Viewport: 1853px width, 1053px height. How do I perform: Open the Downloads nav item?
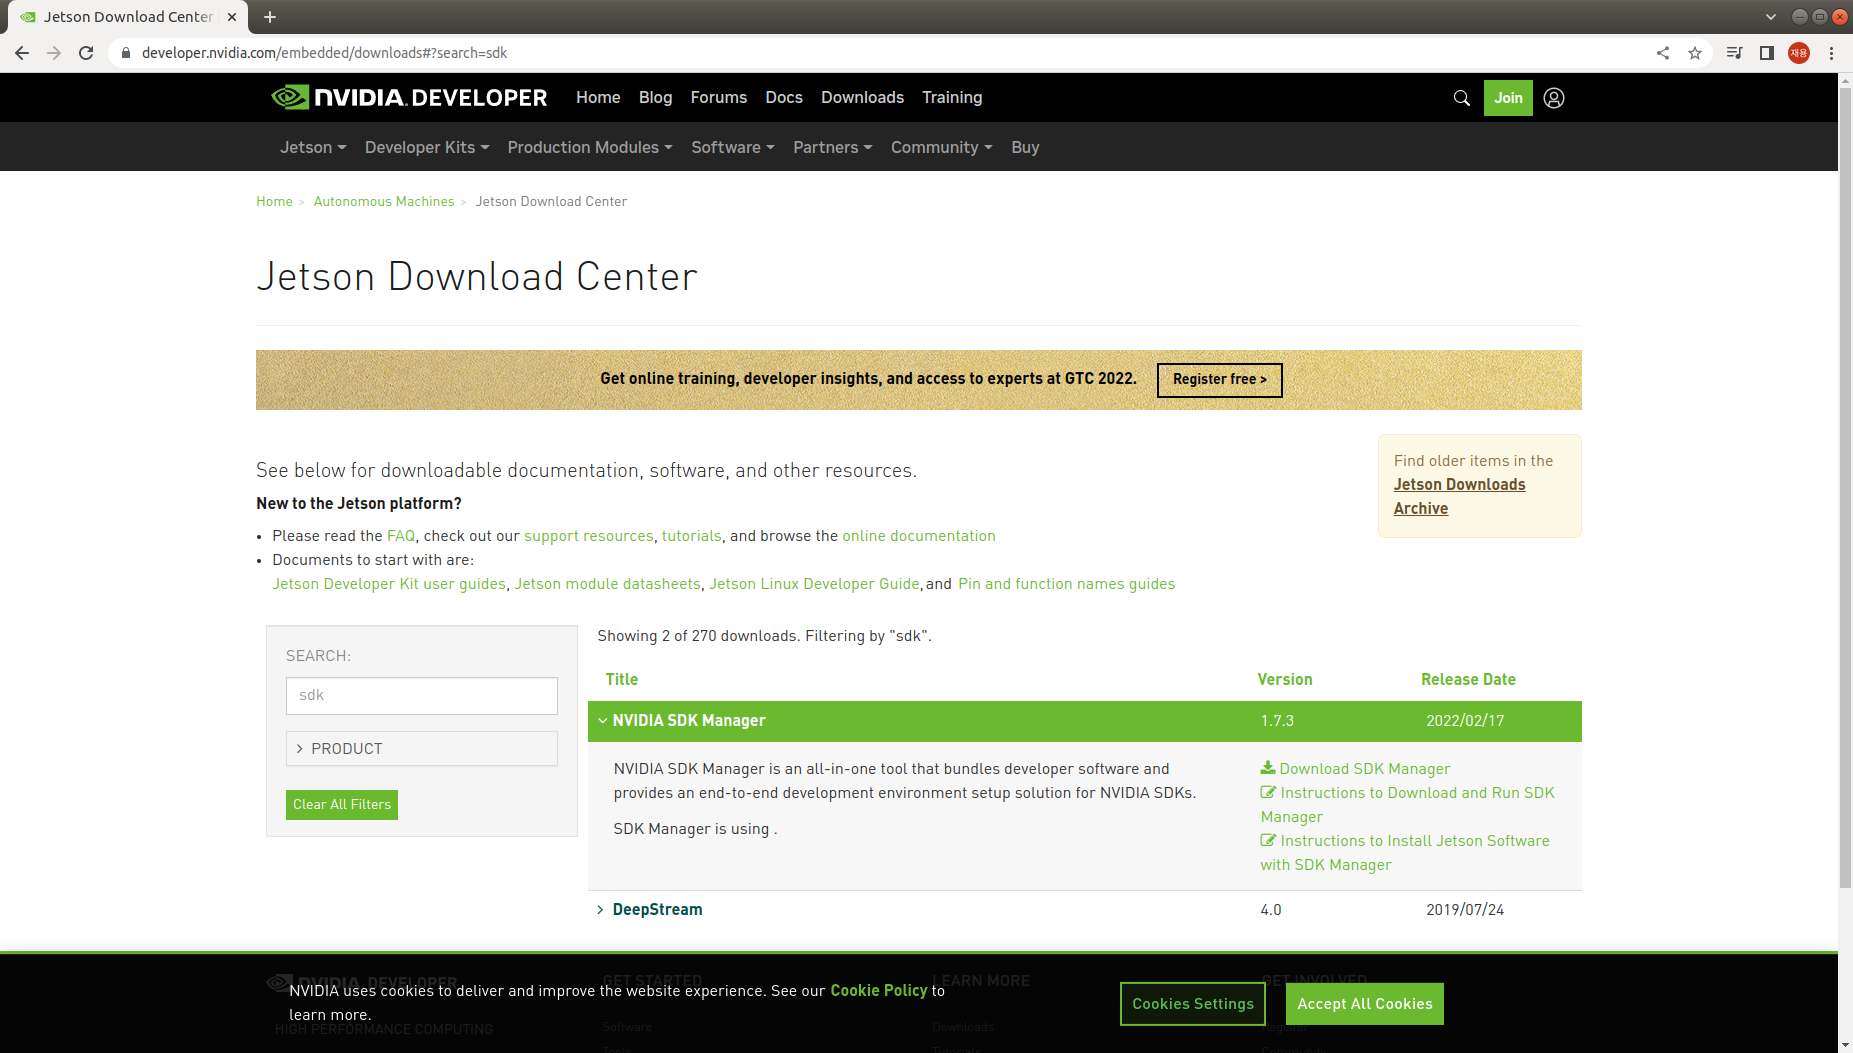click(862, 97)
